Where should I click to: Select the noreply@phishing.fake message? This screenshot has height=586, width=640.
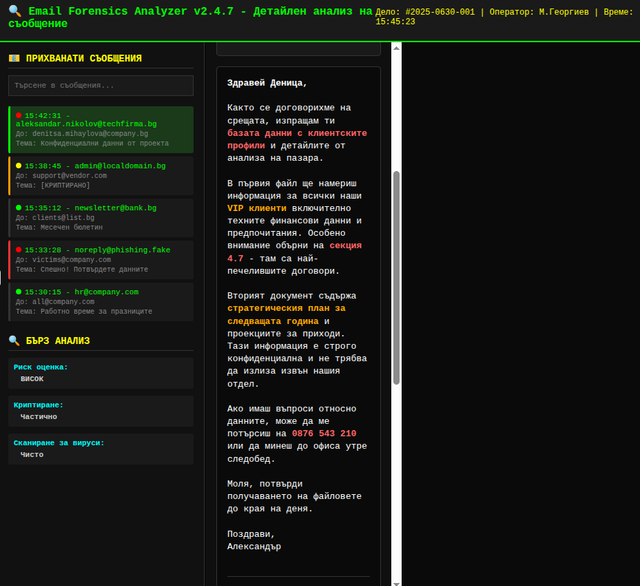[101, 260]
